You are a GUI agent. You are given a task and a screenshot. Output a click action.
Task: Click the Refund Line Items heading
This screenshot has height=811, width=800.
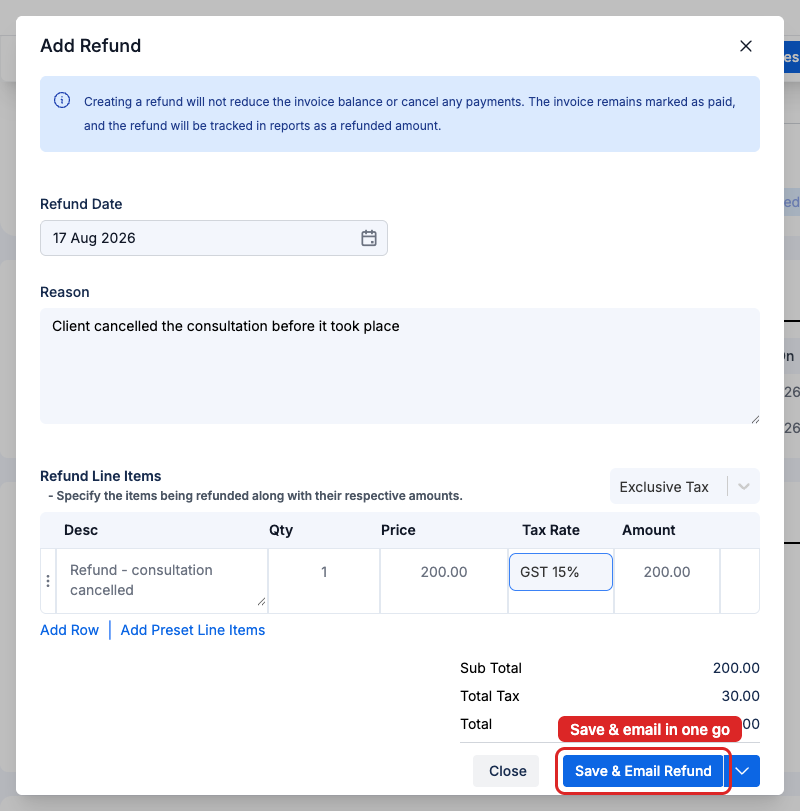pos(101,476)
